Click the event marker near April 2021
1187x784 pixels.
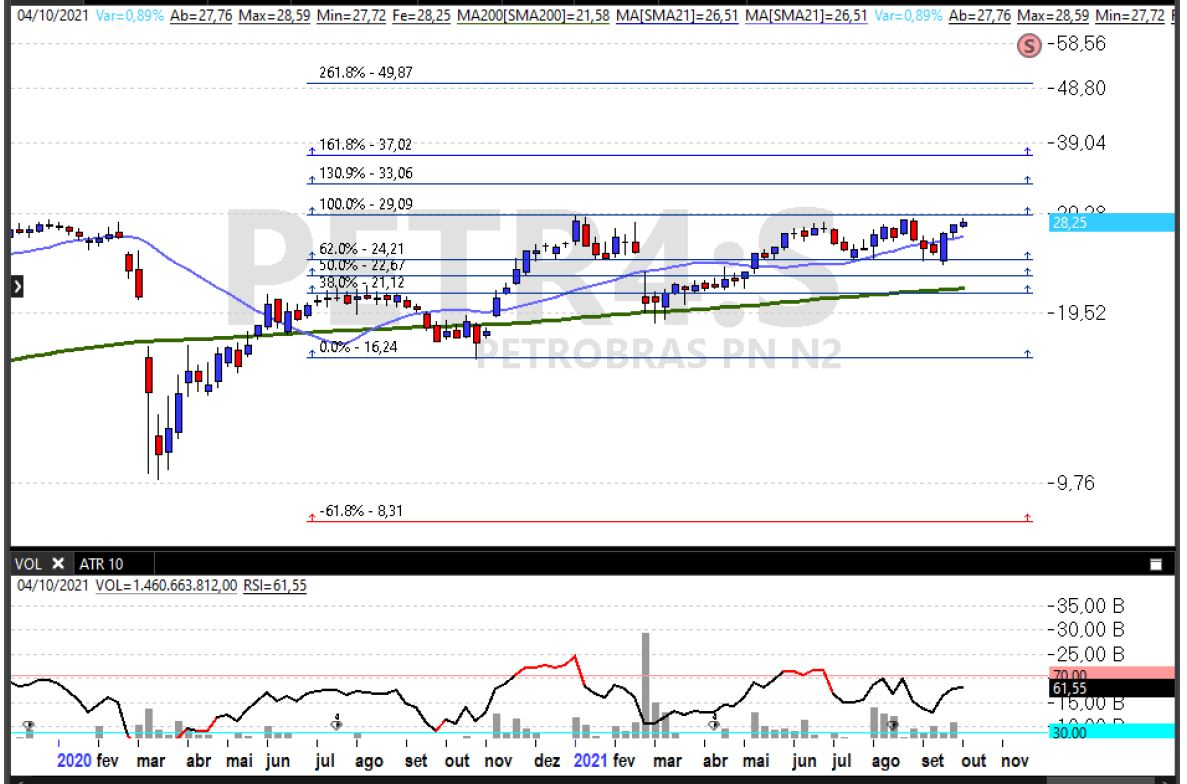tap(714, 723)
